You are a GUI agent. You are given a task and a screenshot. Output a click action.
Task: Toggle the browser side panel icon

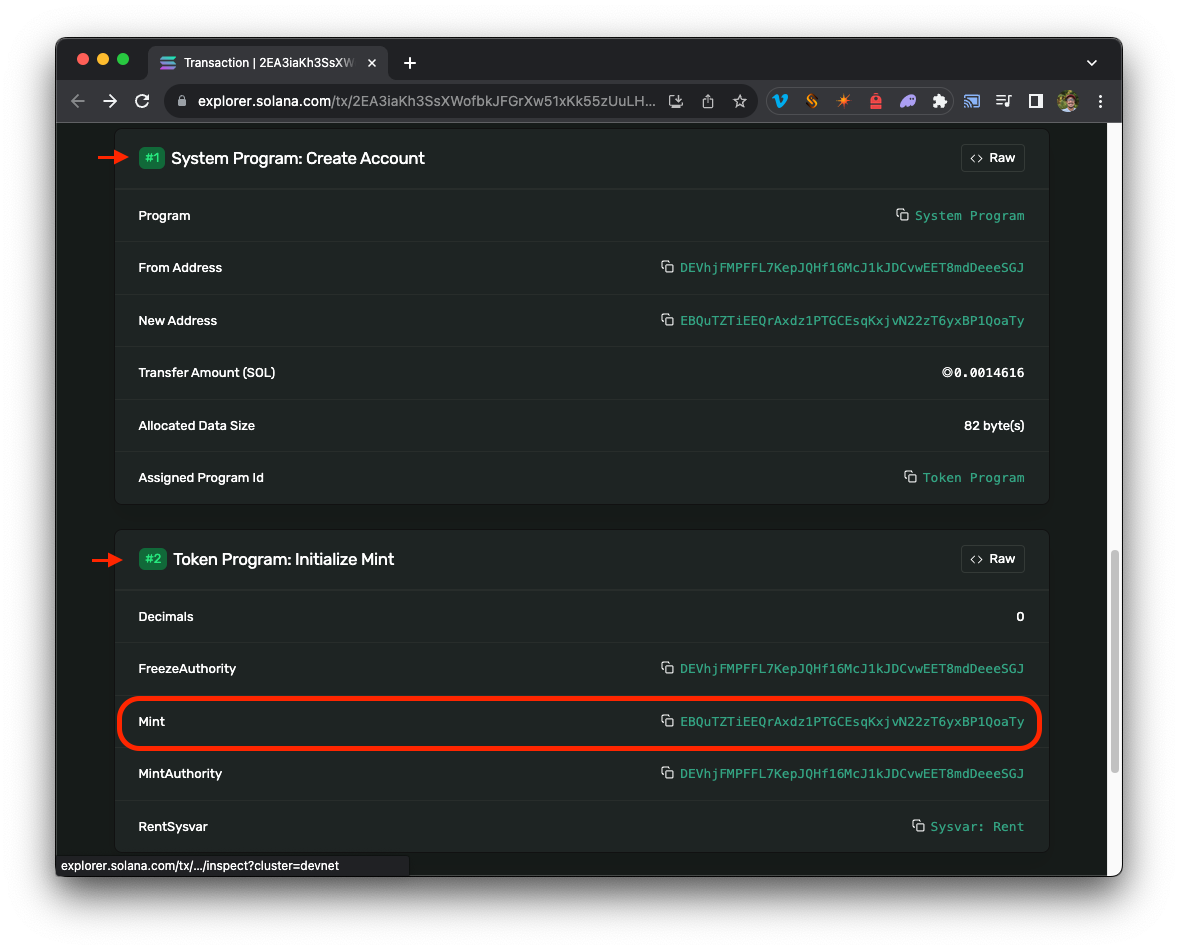click(x=1035, y=101)
